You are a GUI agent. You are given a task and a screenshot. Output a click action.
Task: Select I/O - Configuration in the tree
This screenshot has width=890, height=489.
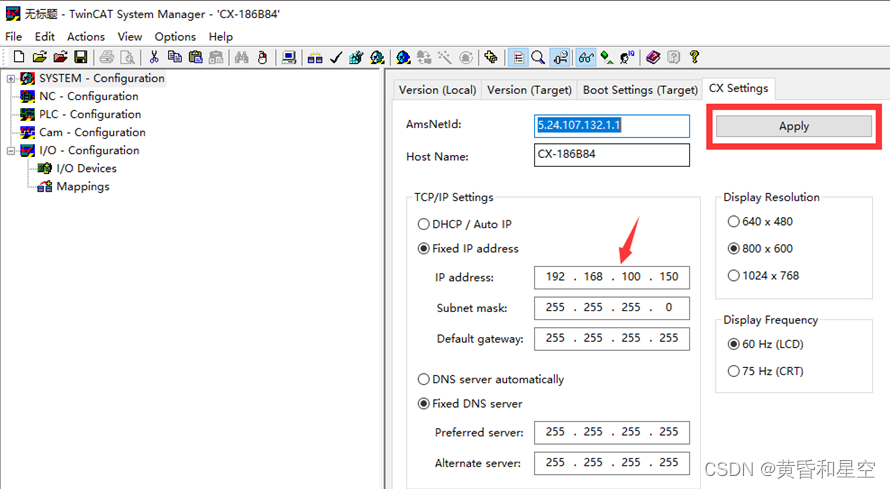[89, 151]
